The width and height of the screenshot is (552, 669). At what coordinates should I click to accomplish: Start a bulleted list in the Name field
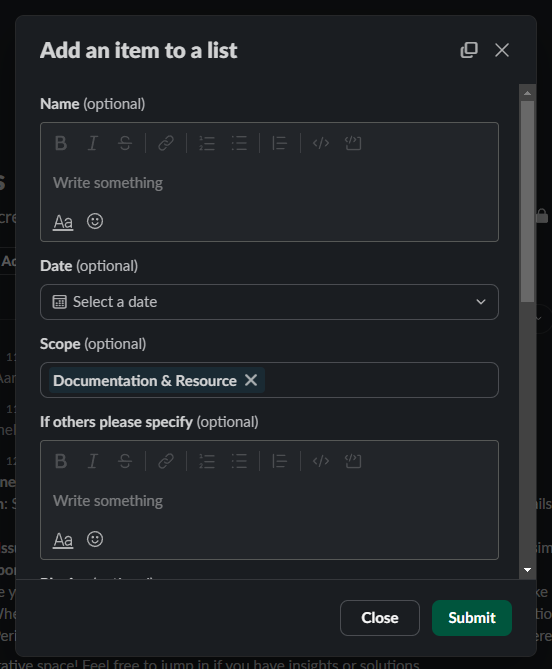(239, 143)
